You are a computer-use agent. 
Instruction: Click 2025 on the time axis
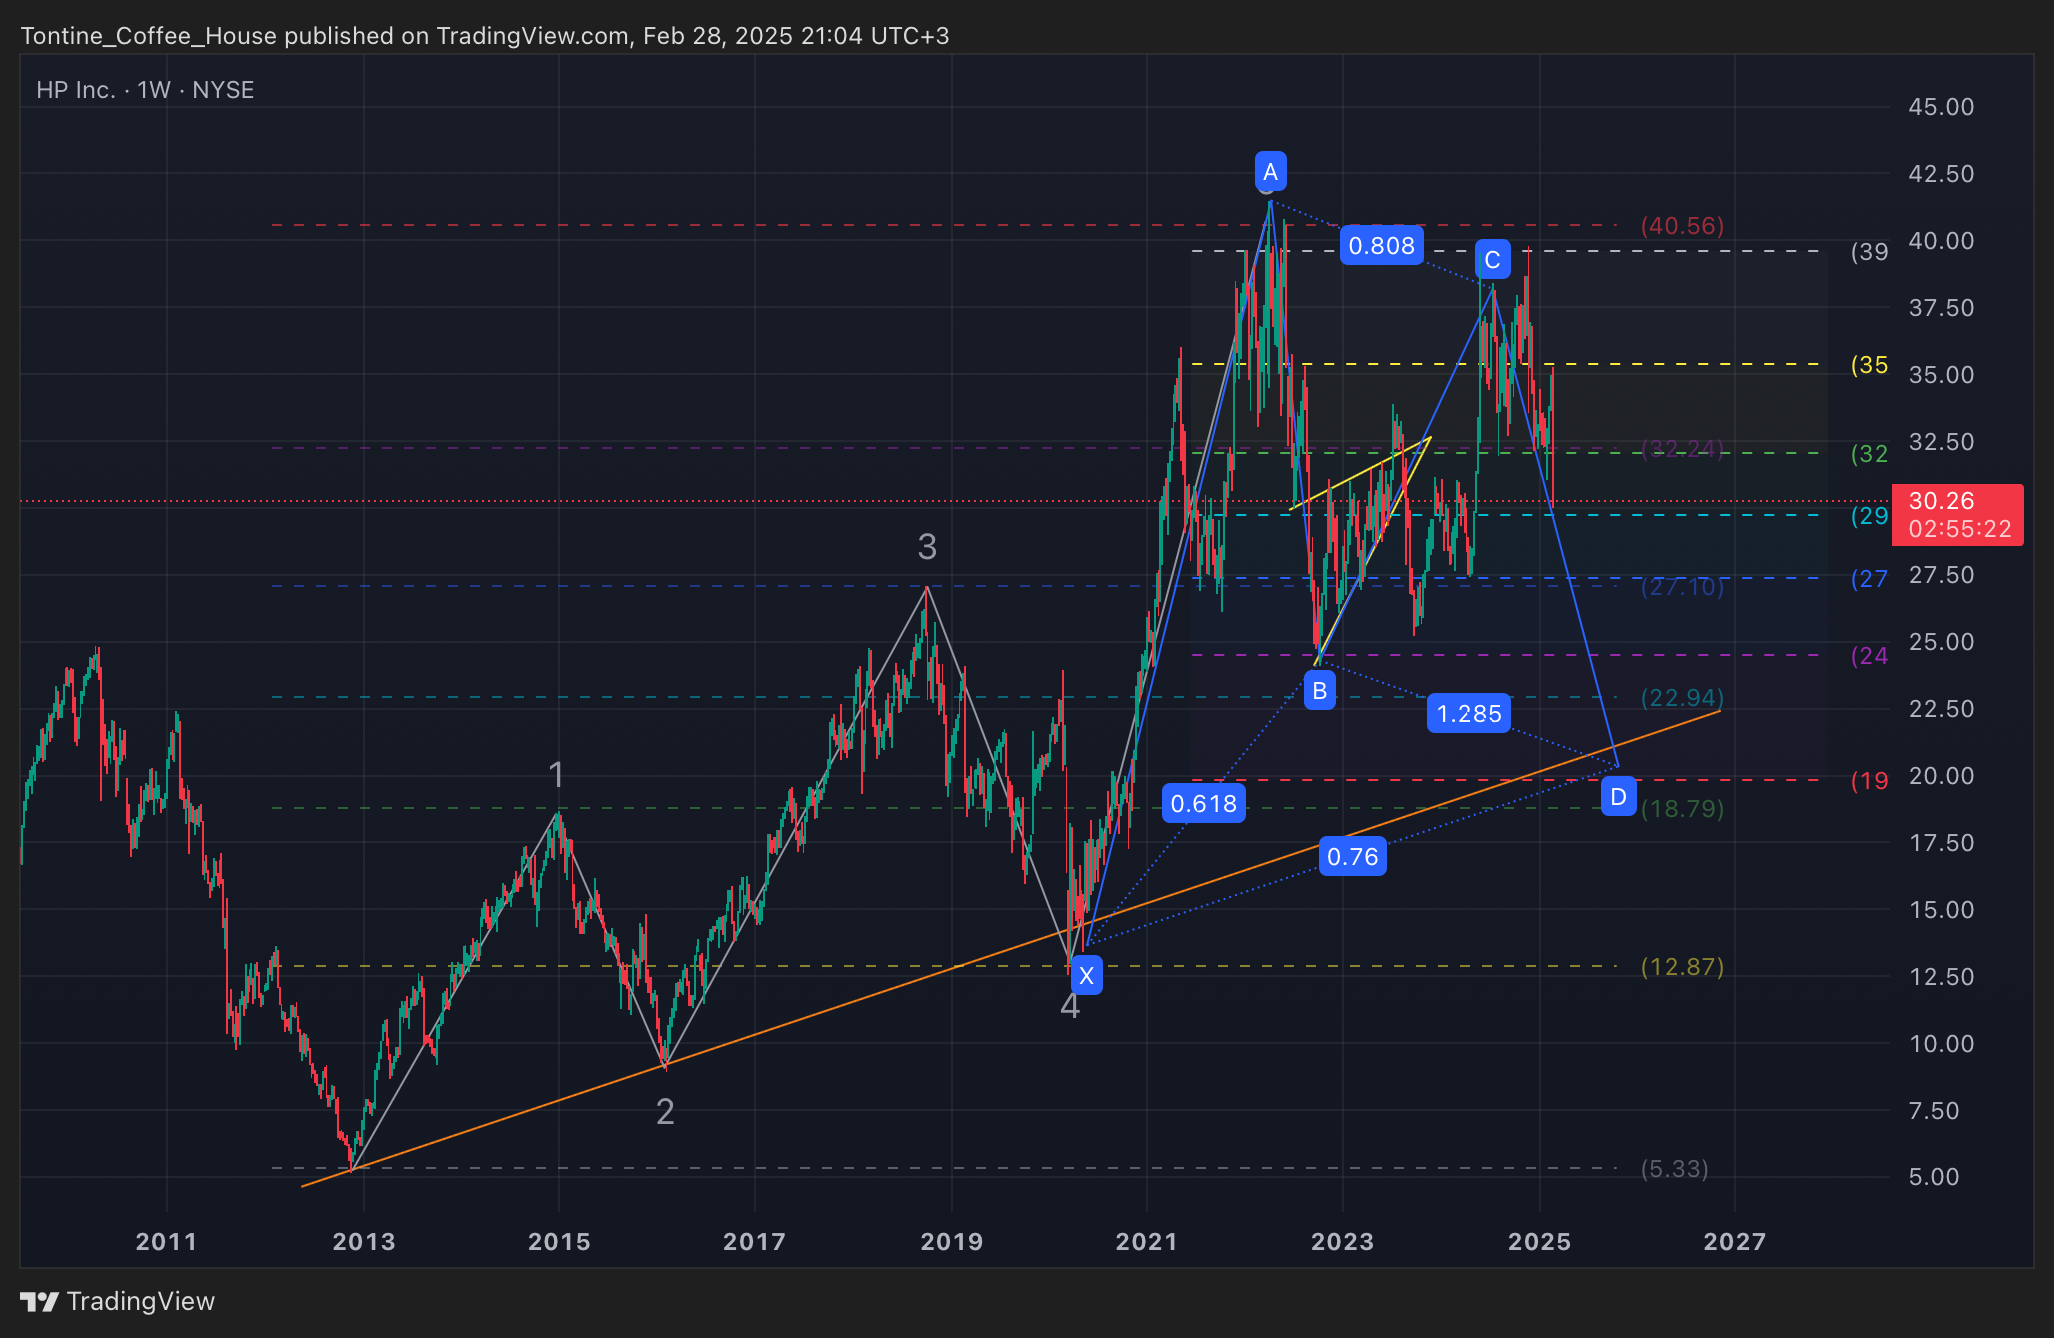(x=1539, y=1242)
